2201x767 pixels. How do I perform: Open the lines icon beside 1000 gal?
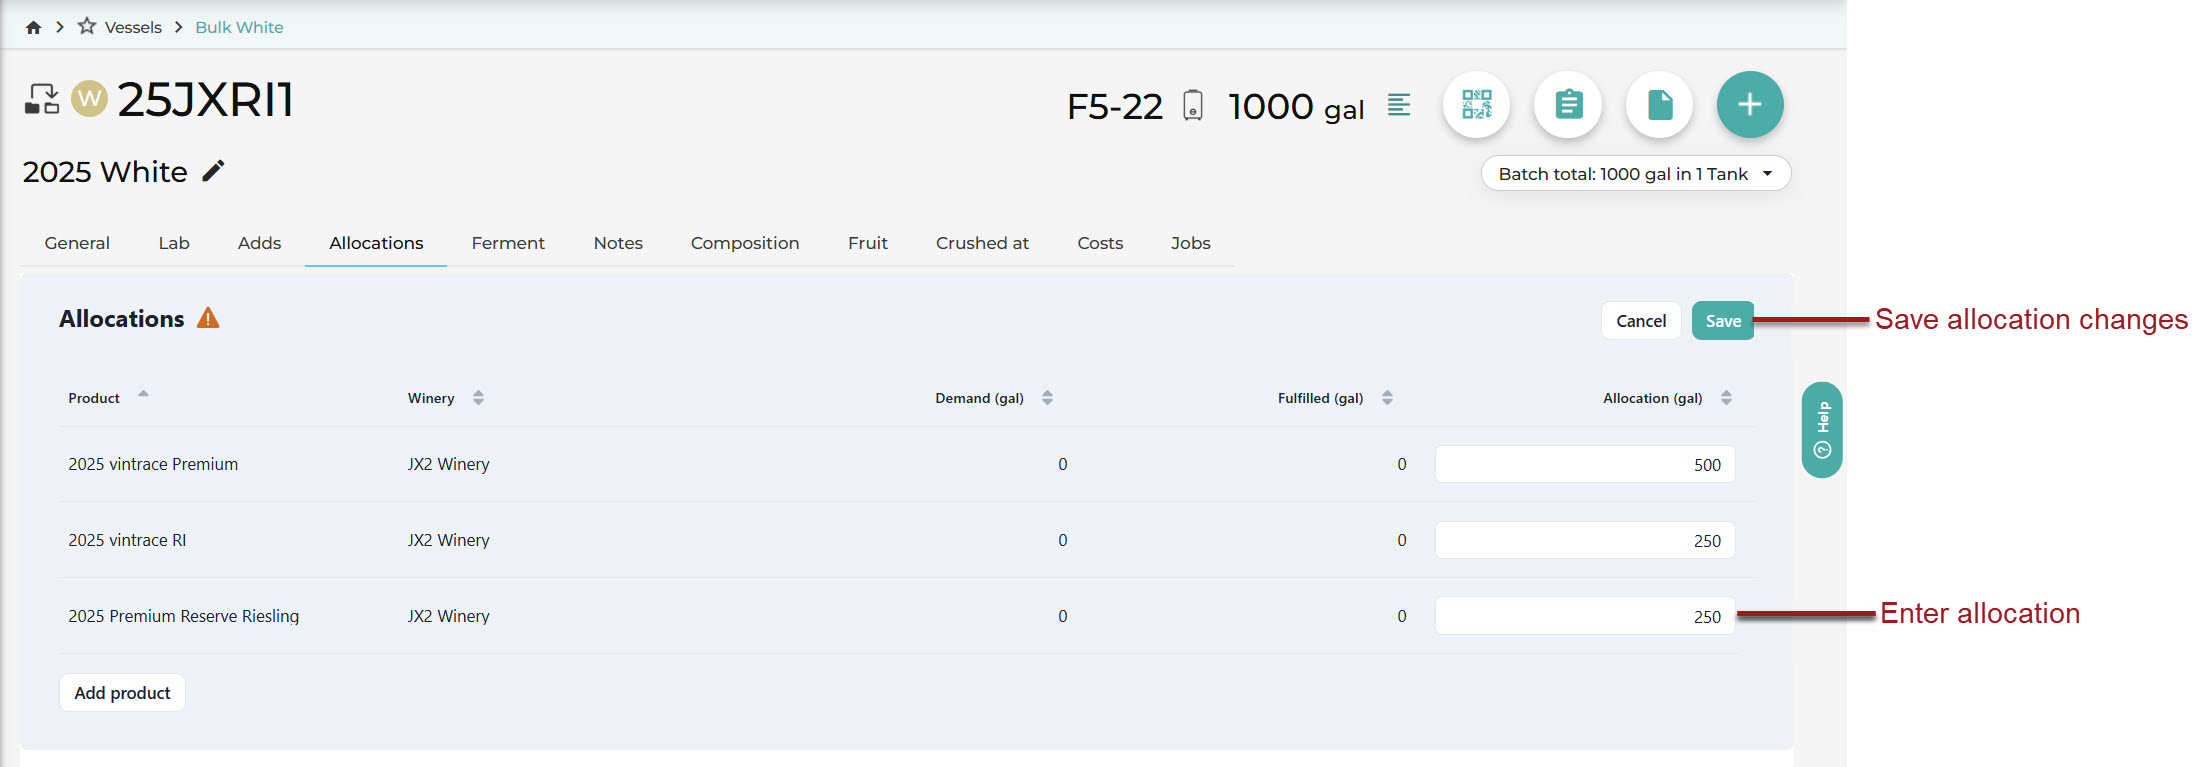(1399, 104)
